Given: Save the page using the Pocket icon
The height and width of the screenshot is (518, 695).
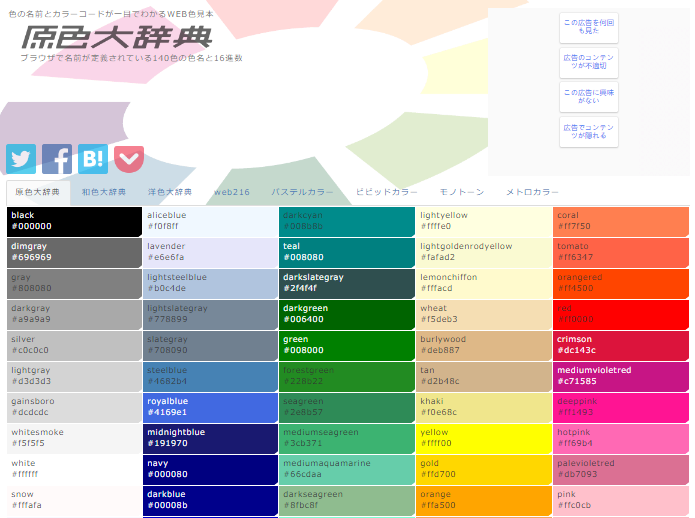Looking at the screenshot, I should (128, 158).
